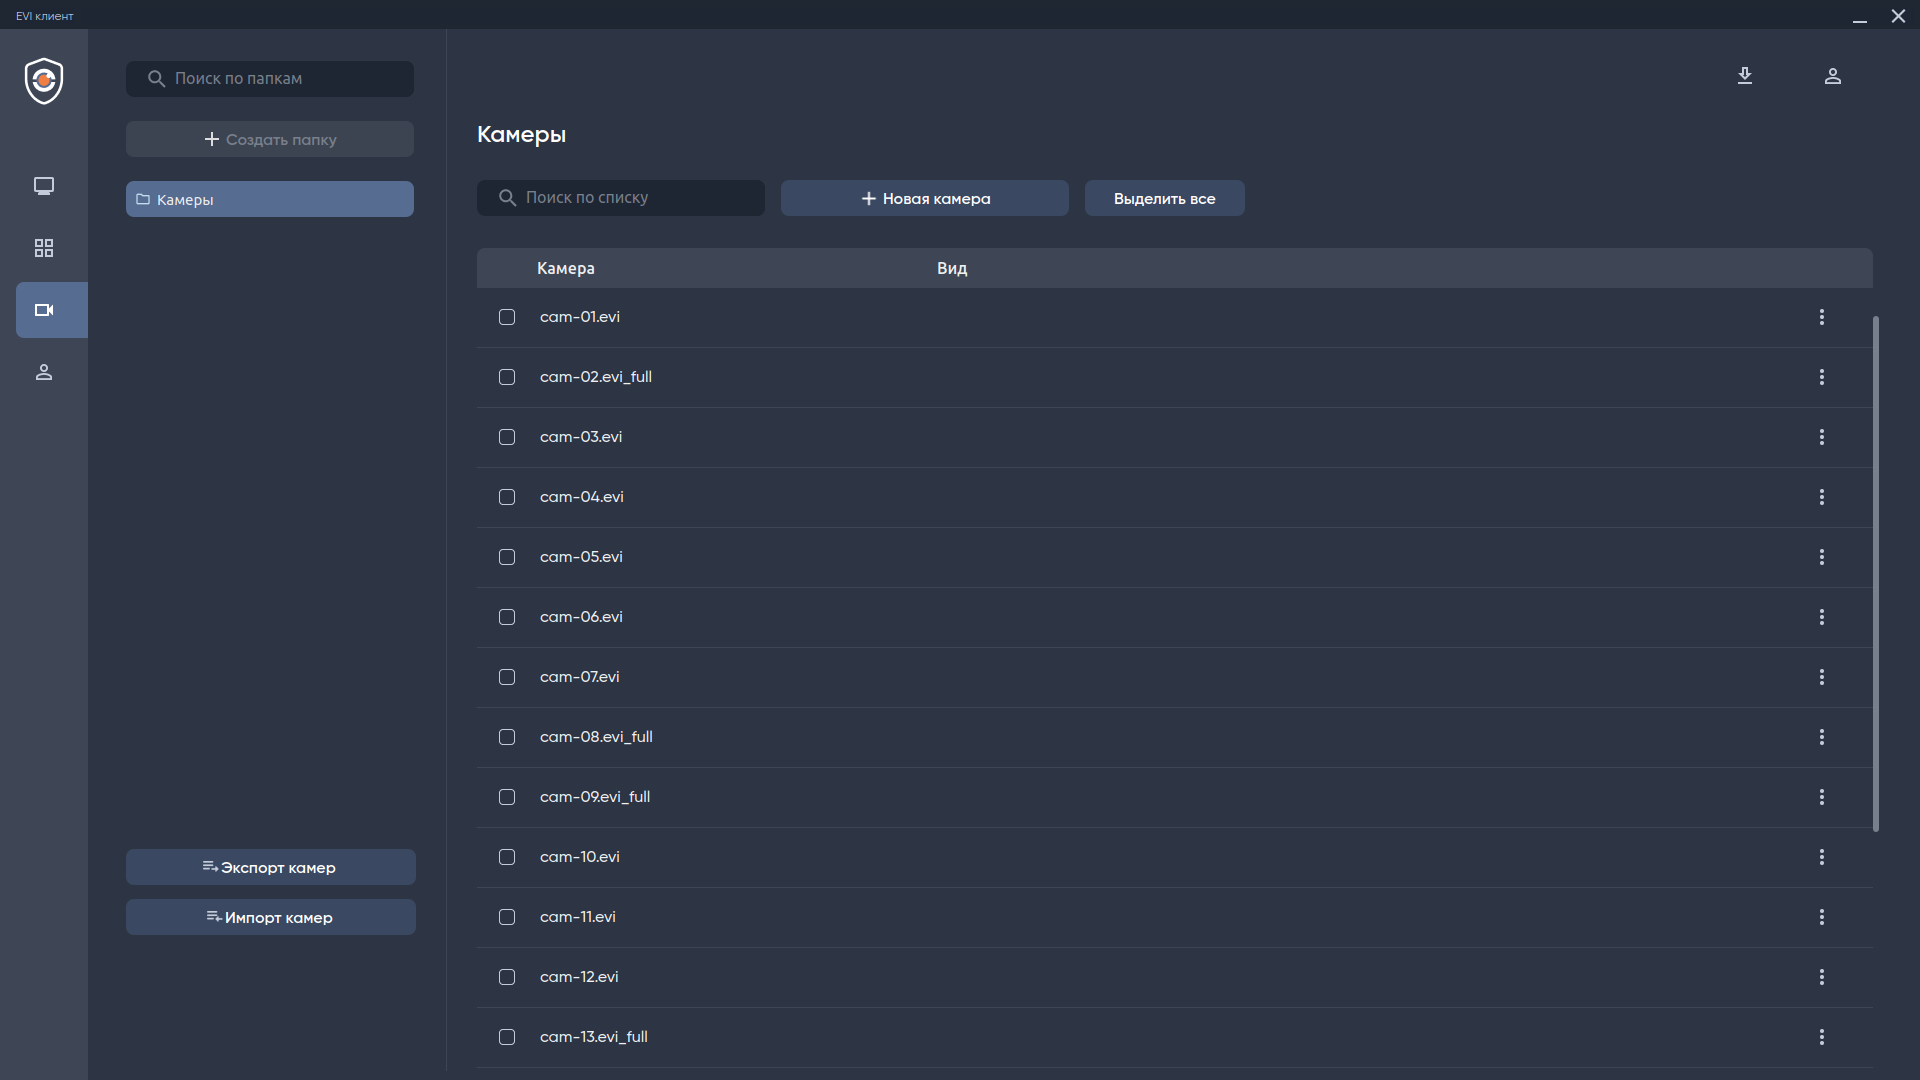1920x1080 pixels.
Task: Open the account profile icon top right
Action: 1833,76
